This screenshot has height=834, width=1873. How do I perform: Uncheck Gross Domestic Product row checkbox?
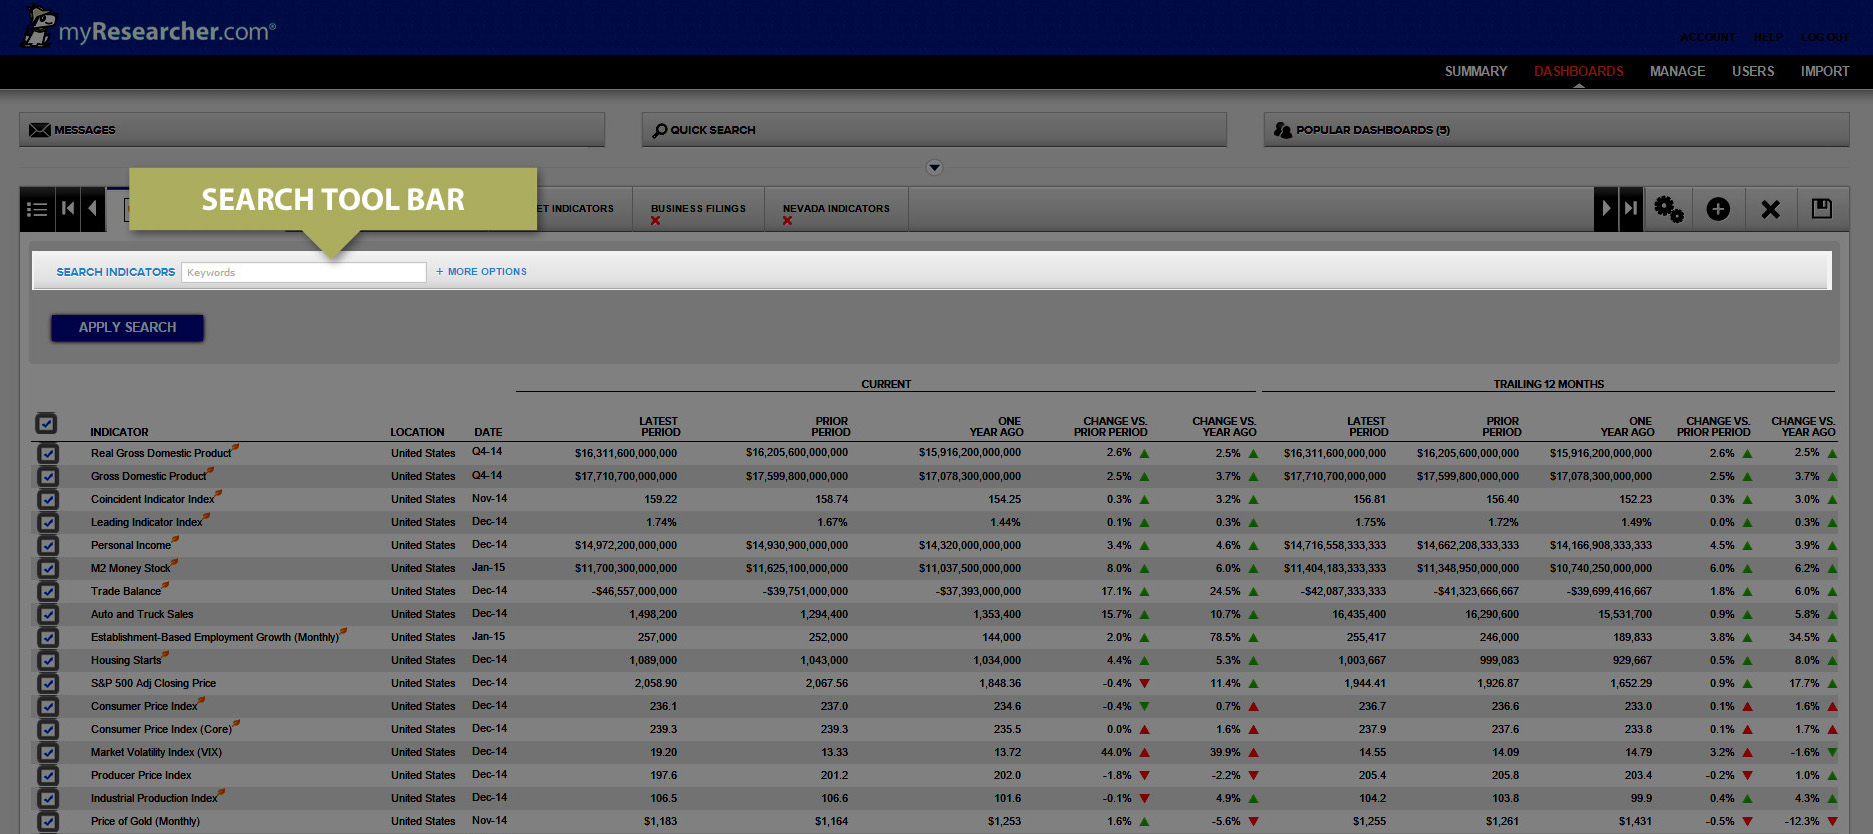coord(48,476)
